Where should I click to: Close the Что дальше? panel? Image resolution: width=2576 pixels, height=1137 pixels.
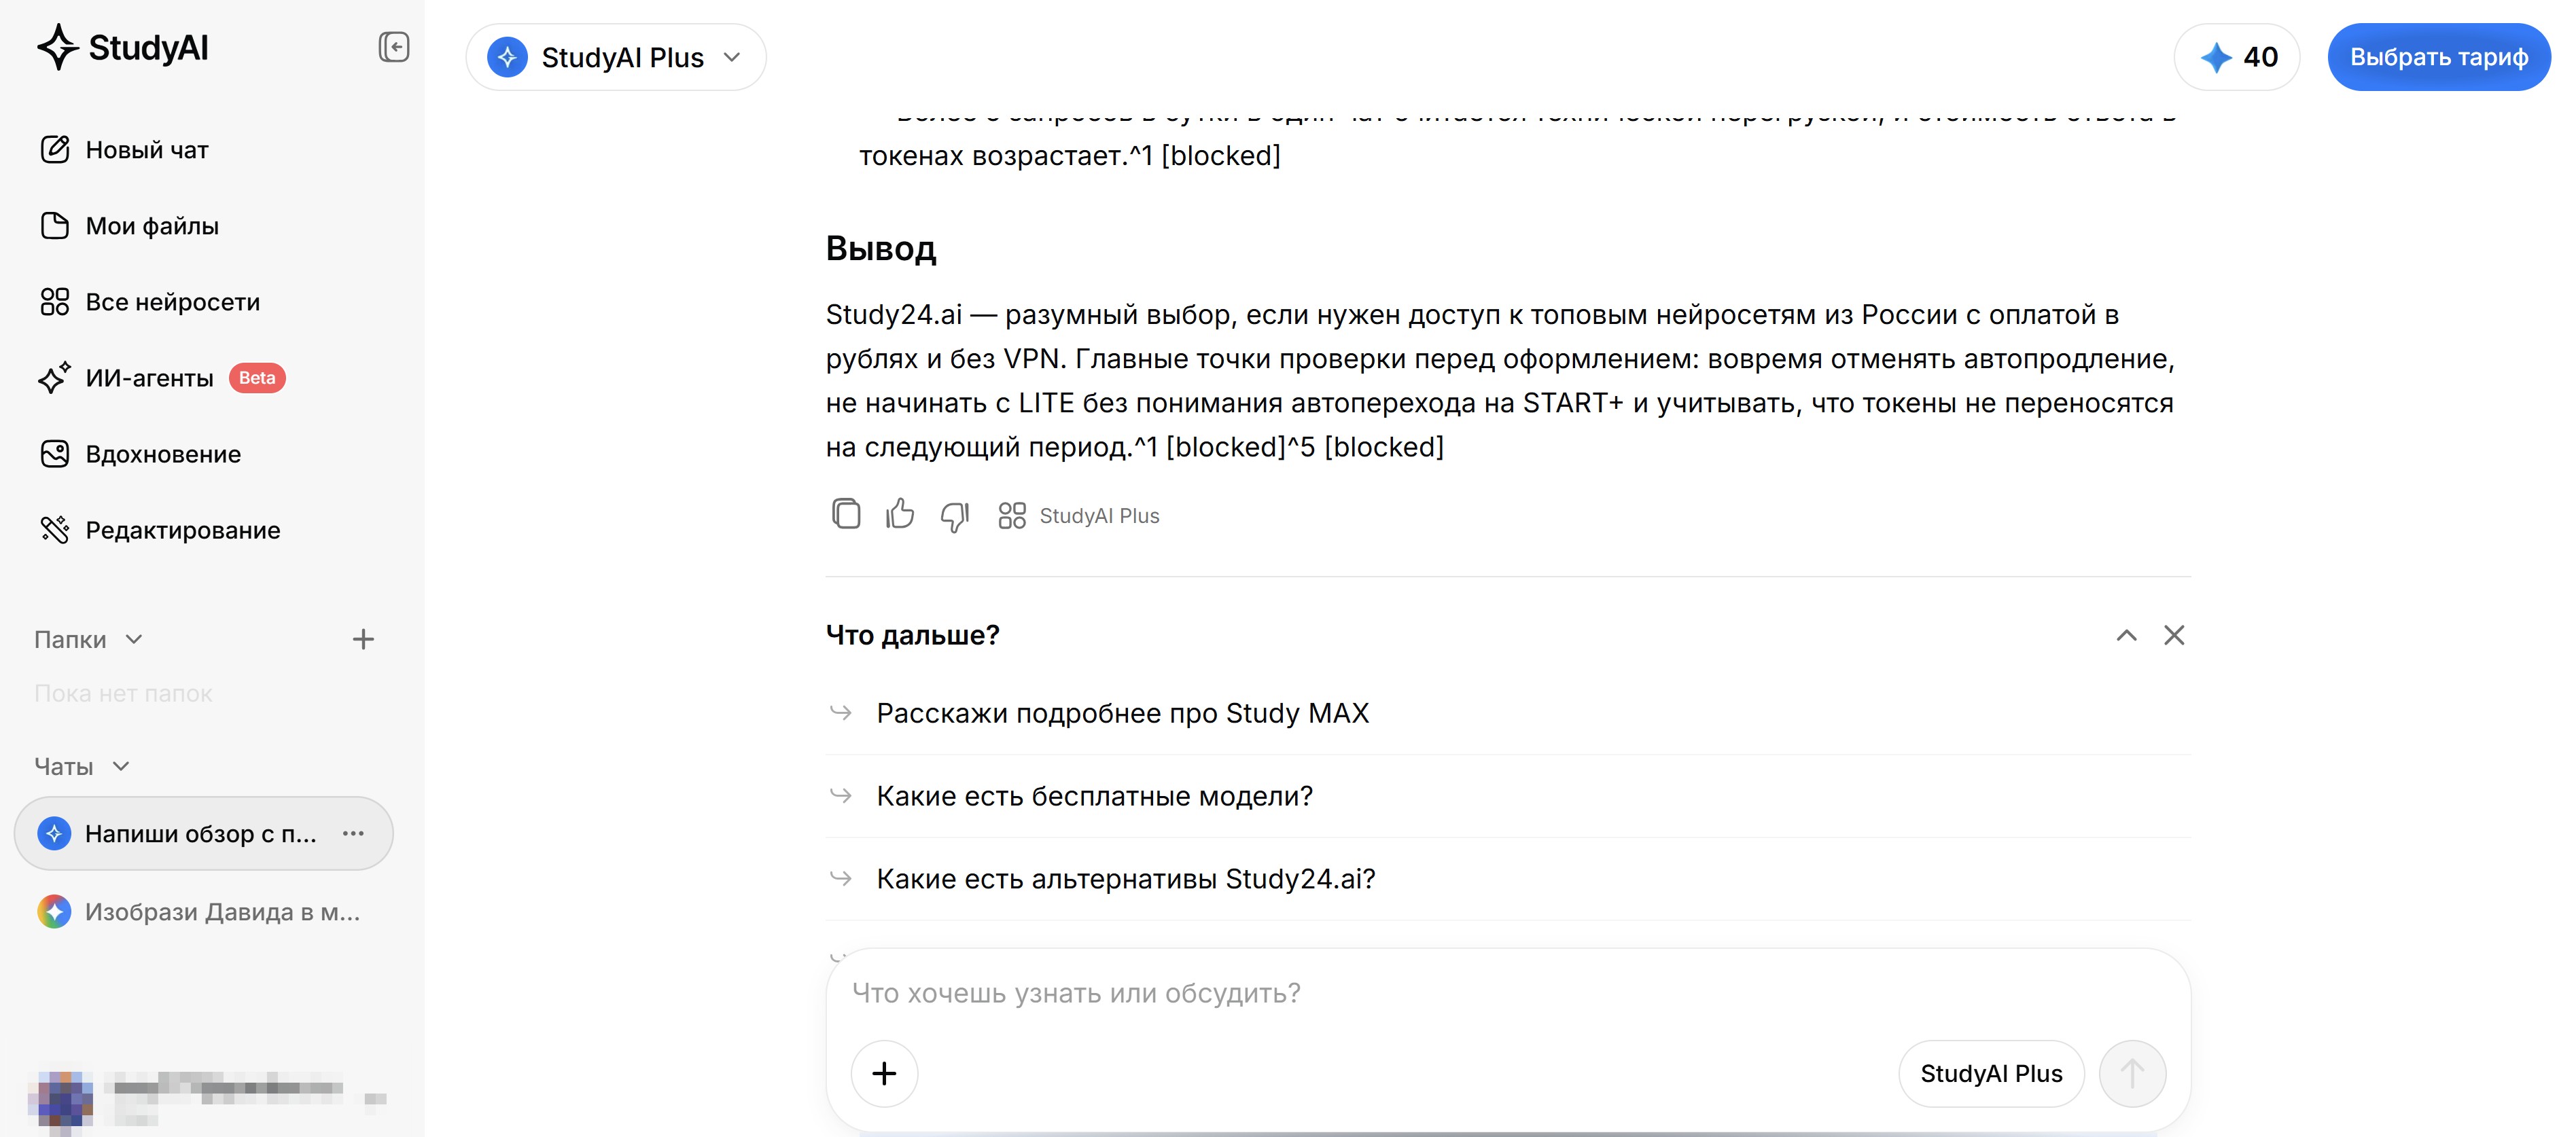pyautogui.click(x=2174, y=635)
